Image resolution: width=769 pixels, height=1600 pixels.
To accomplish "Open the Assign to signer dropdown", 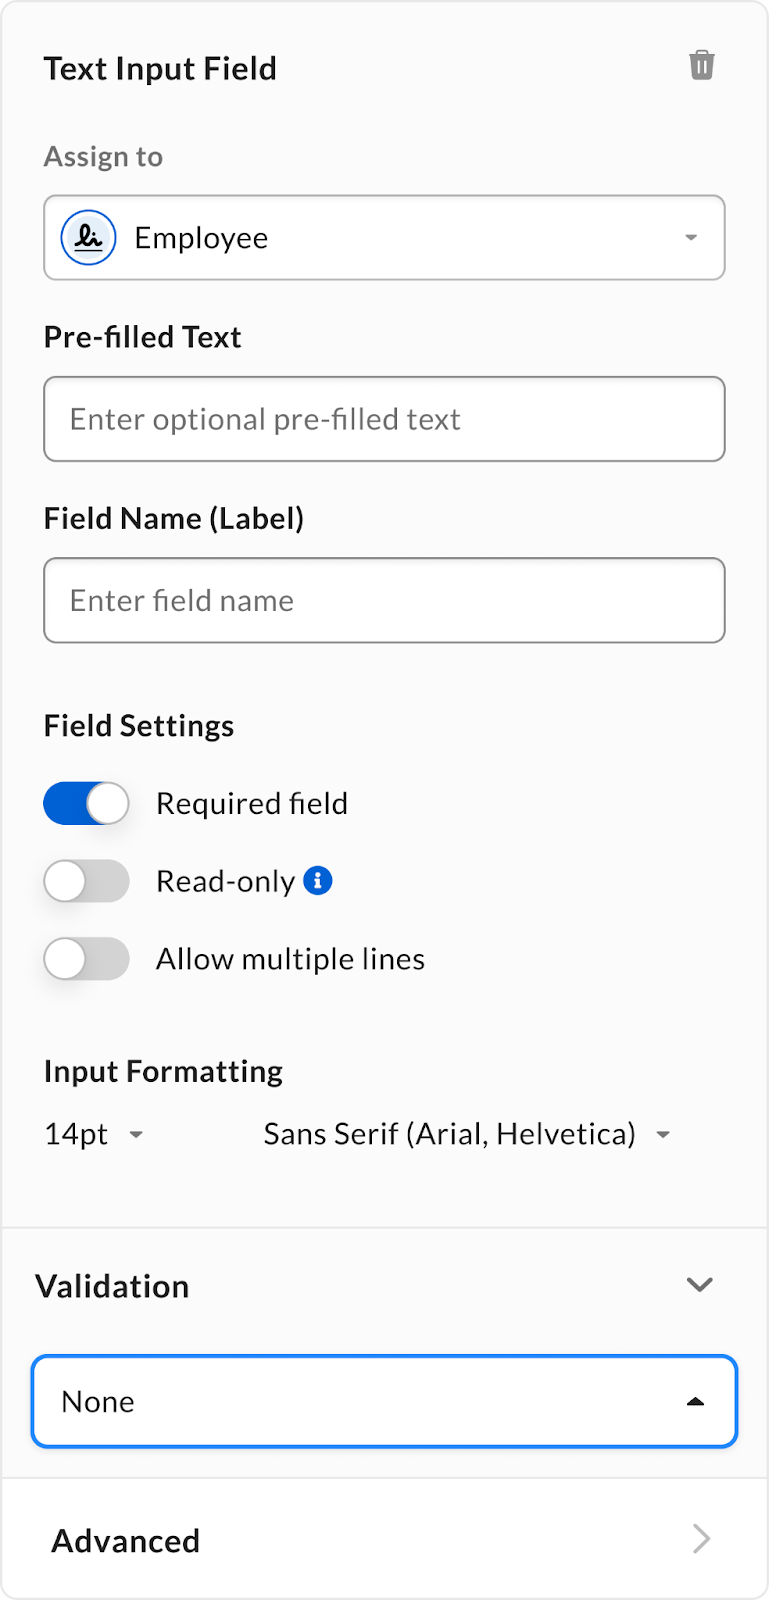I will tap(384, 238).
